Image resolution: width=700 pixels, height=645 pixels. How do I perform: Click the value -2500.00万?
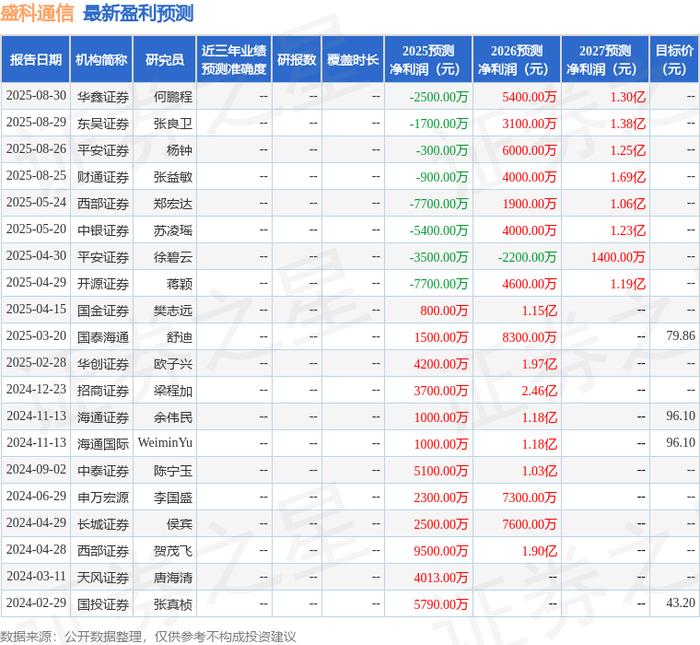pyautogui.click(x=439, y=96)
